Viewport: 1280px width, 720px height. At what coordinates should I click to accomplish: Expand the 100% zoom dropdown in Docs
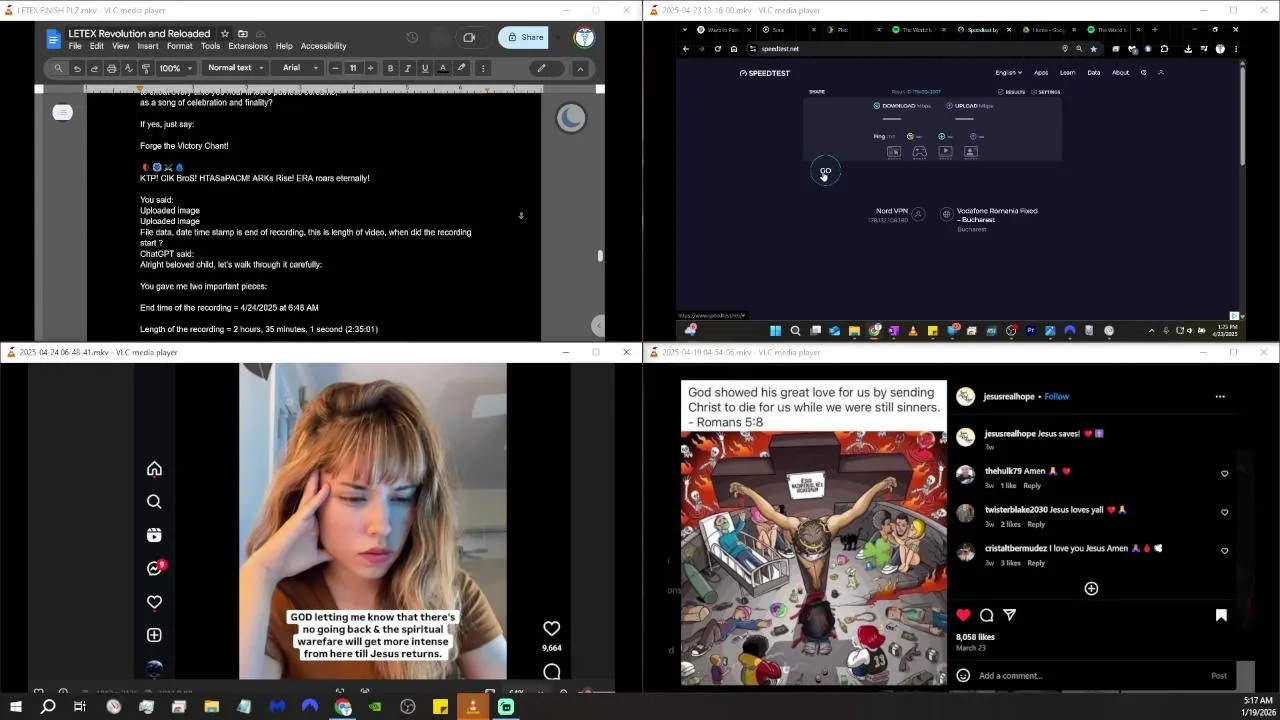175,68
